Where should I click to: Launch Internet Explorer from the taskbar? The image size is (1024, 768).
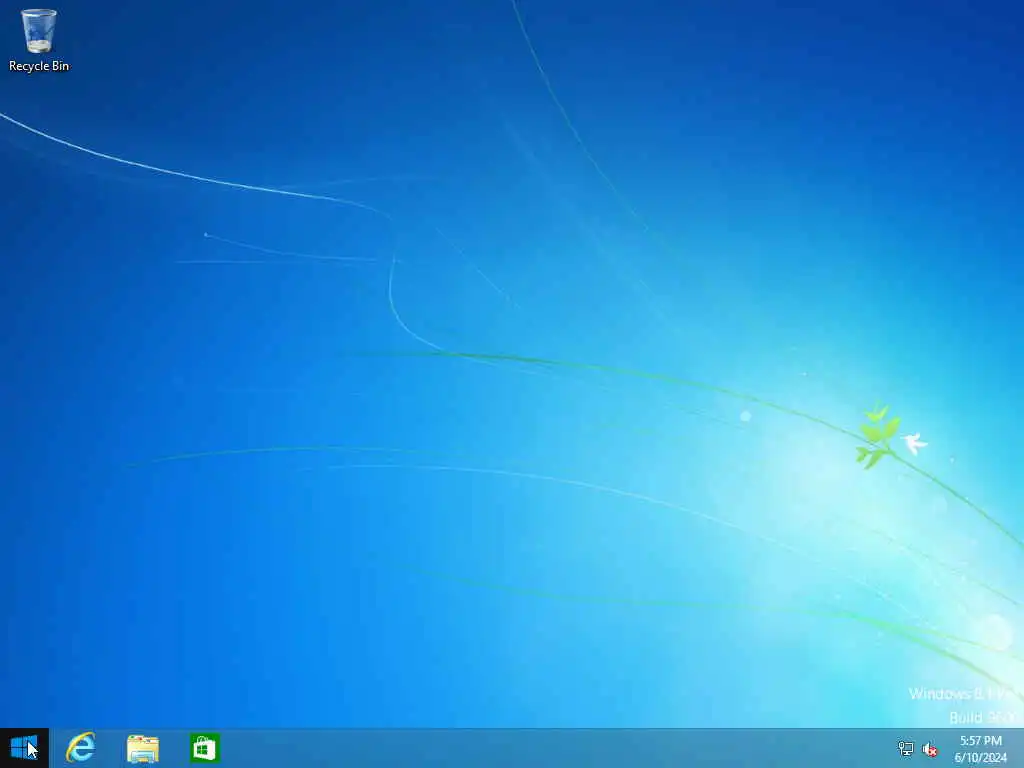click(81, 748)
